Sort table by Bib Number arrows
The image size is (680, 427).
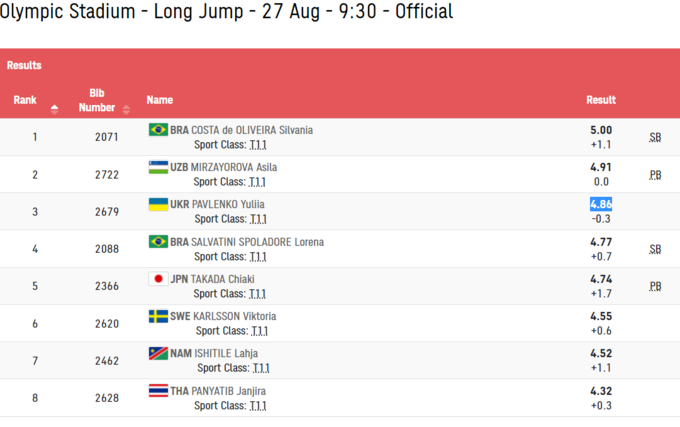[x=126, y=108]
